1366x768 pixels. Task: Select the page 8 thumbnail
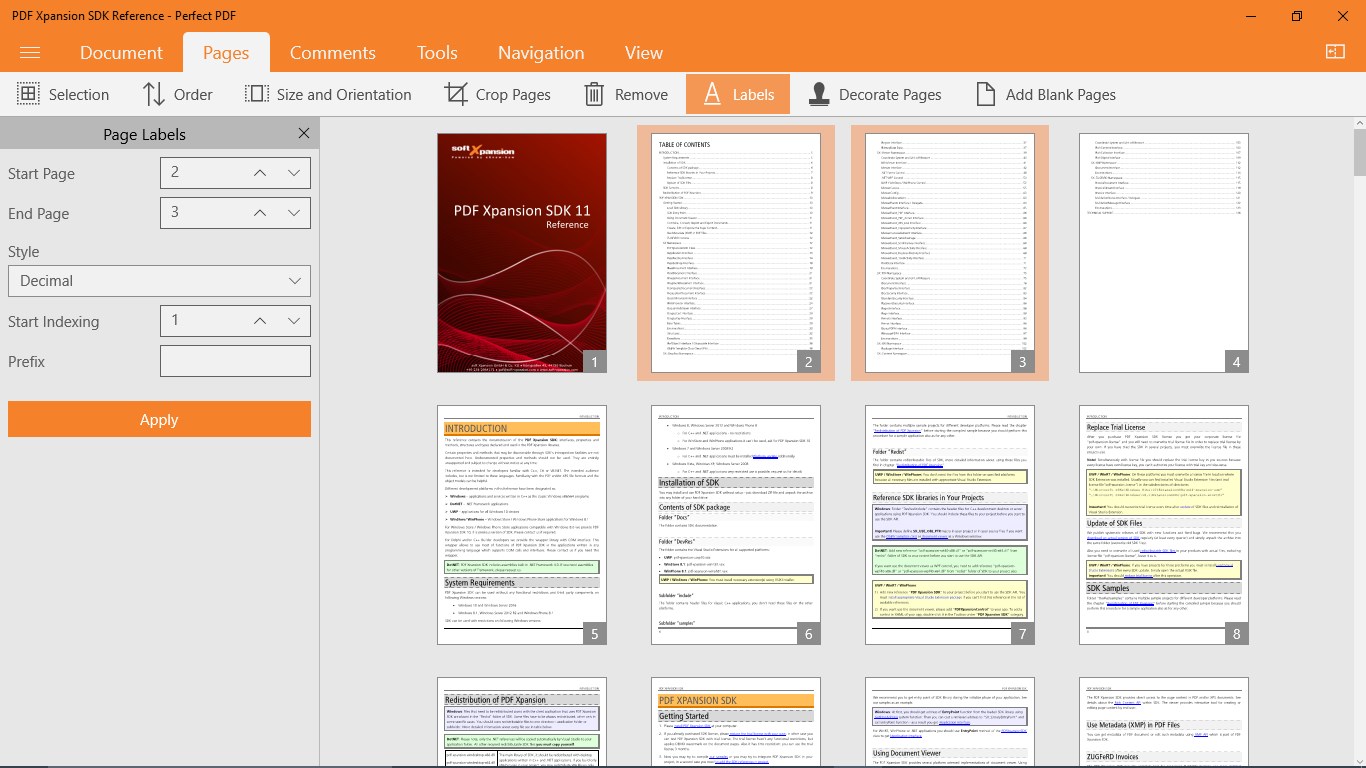point(1164,525)
